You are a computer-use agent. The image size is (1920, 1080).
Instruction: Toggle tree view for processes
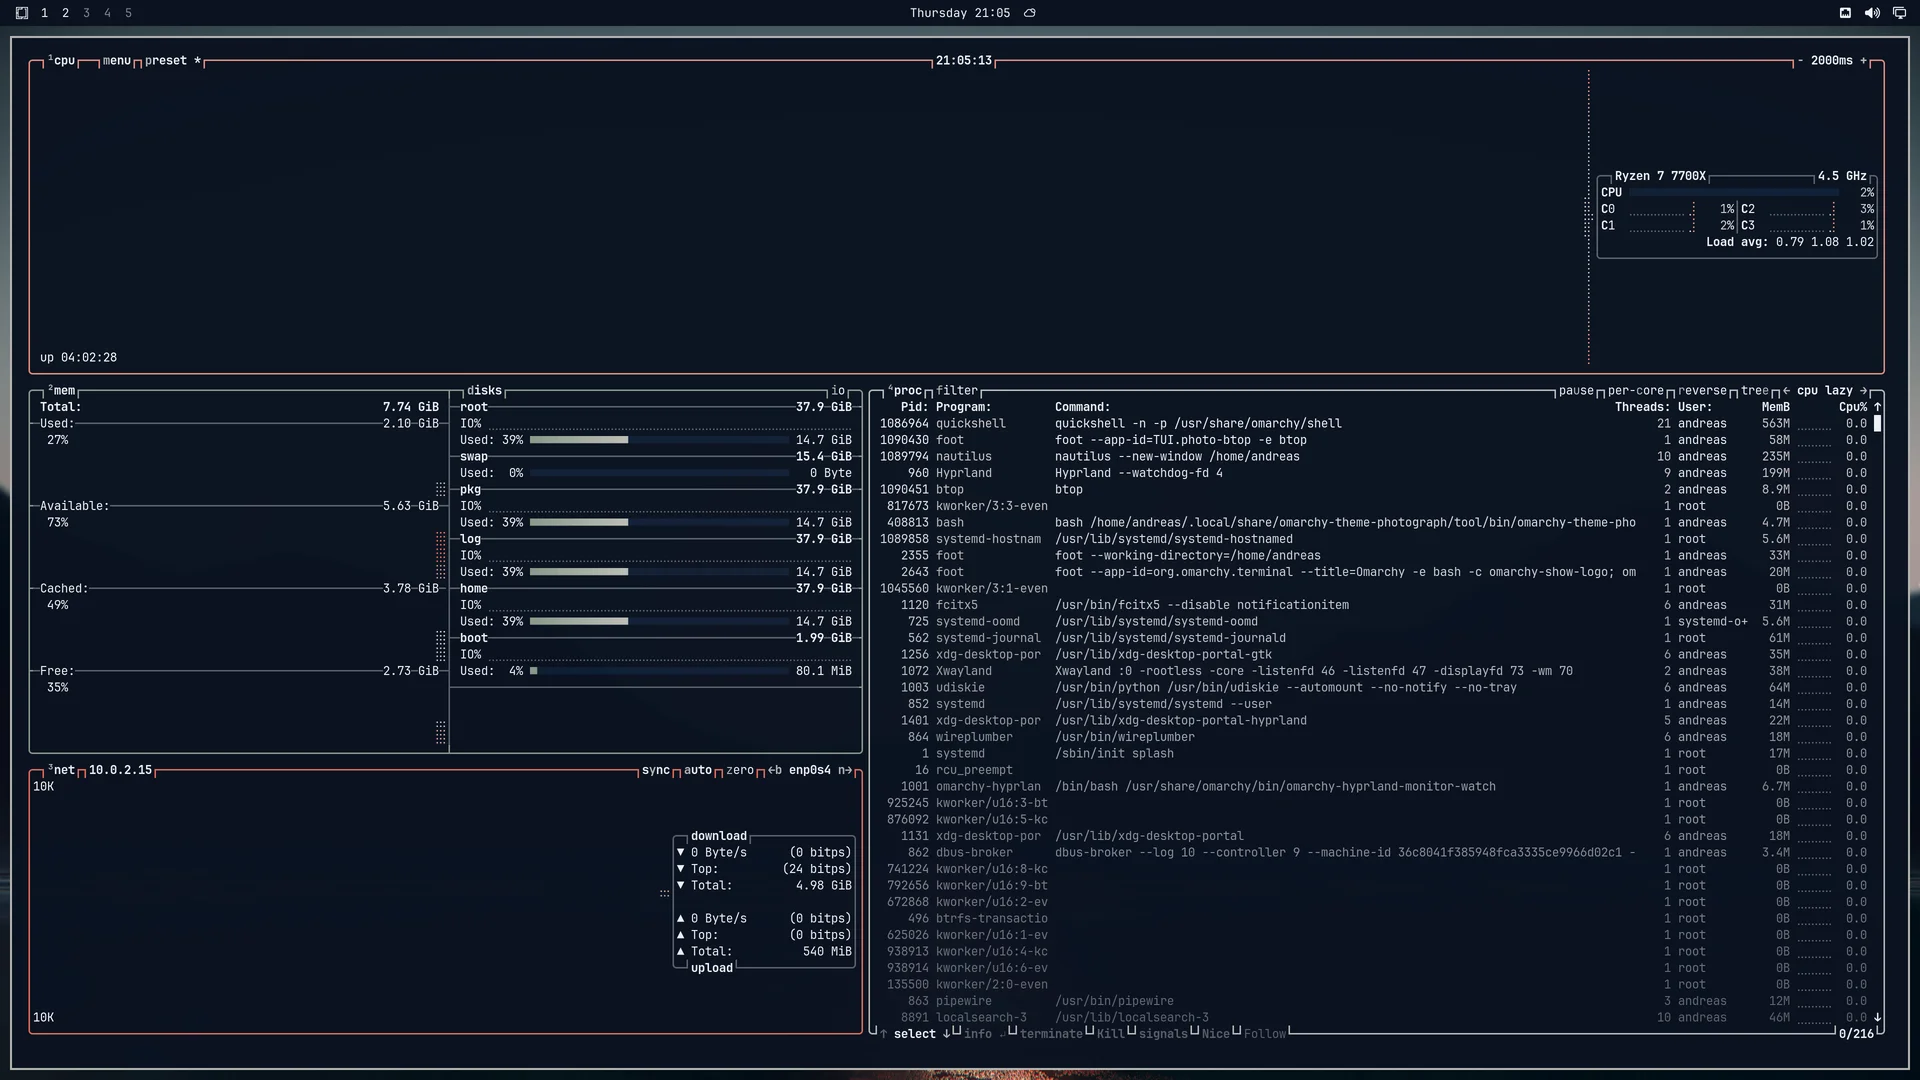tap(1755, 391)
